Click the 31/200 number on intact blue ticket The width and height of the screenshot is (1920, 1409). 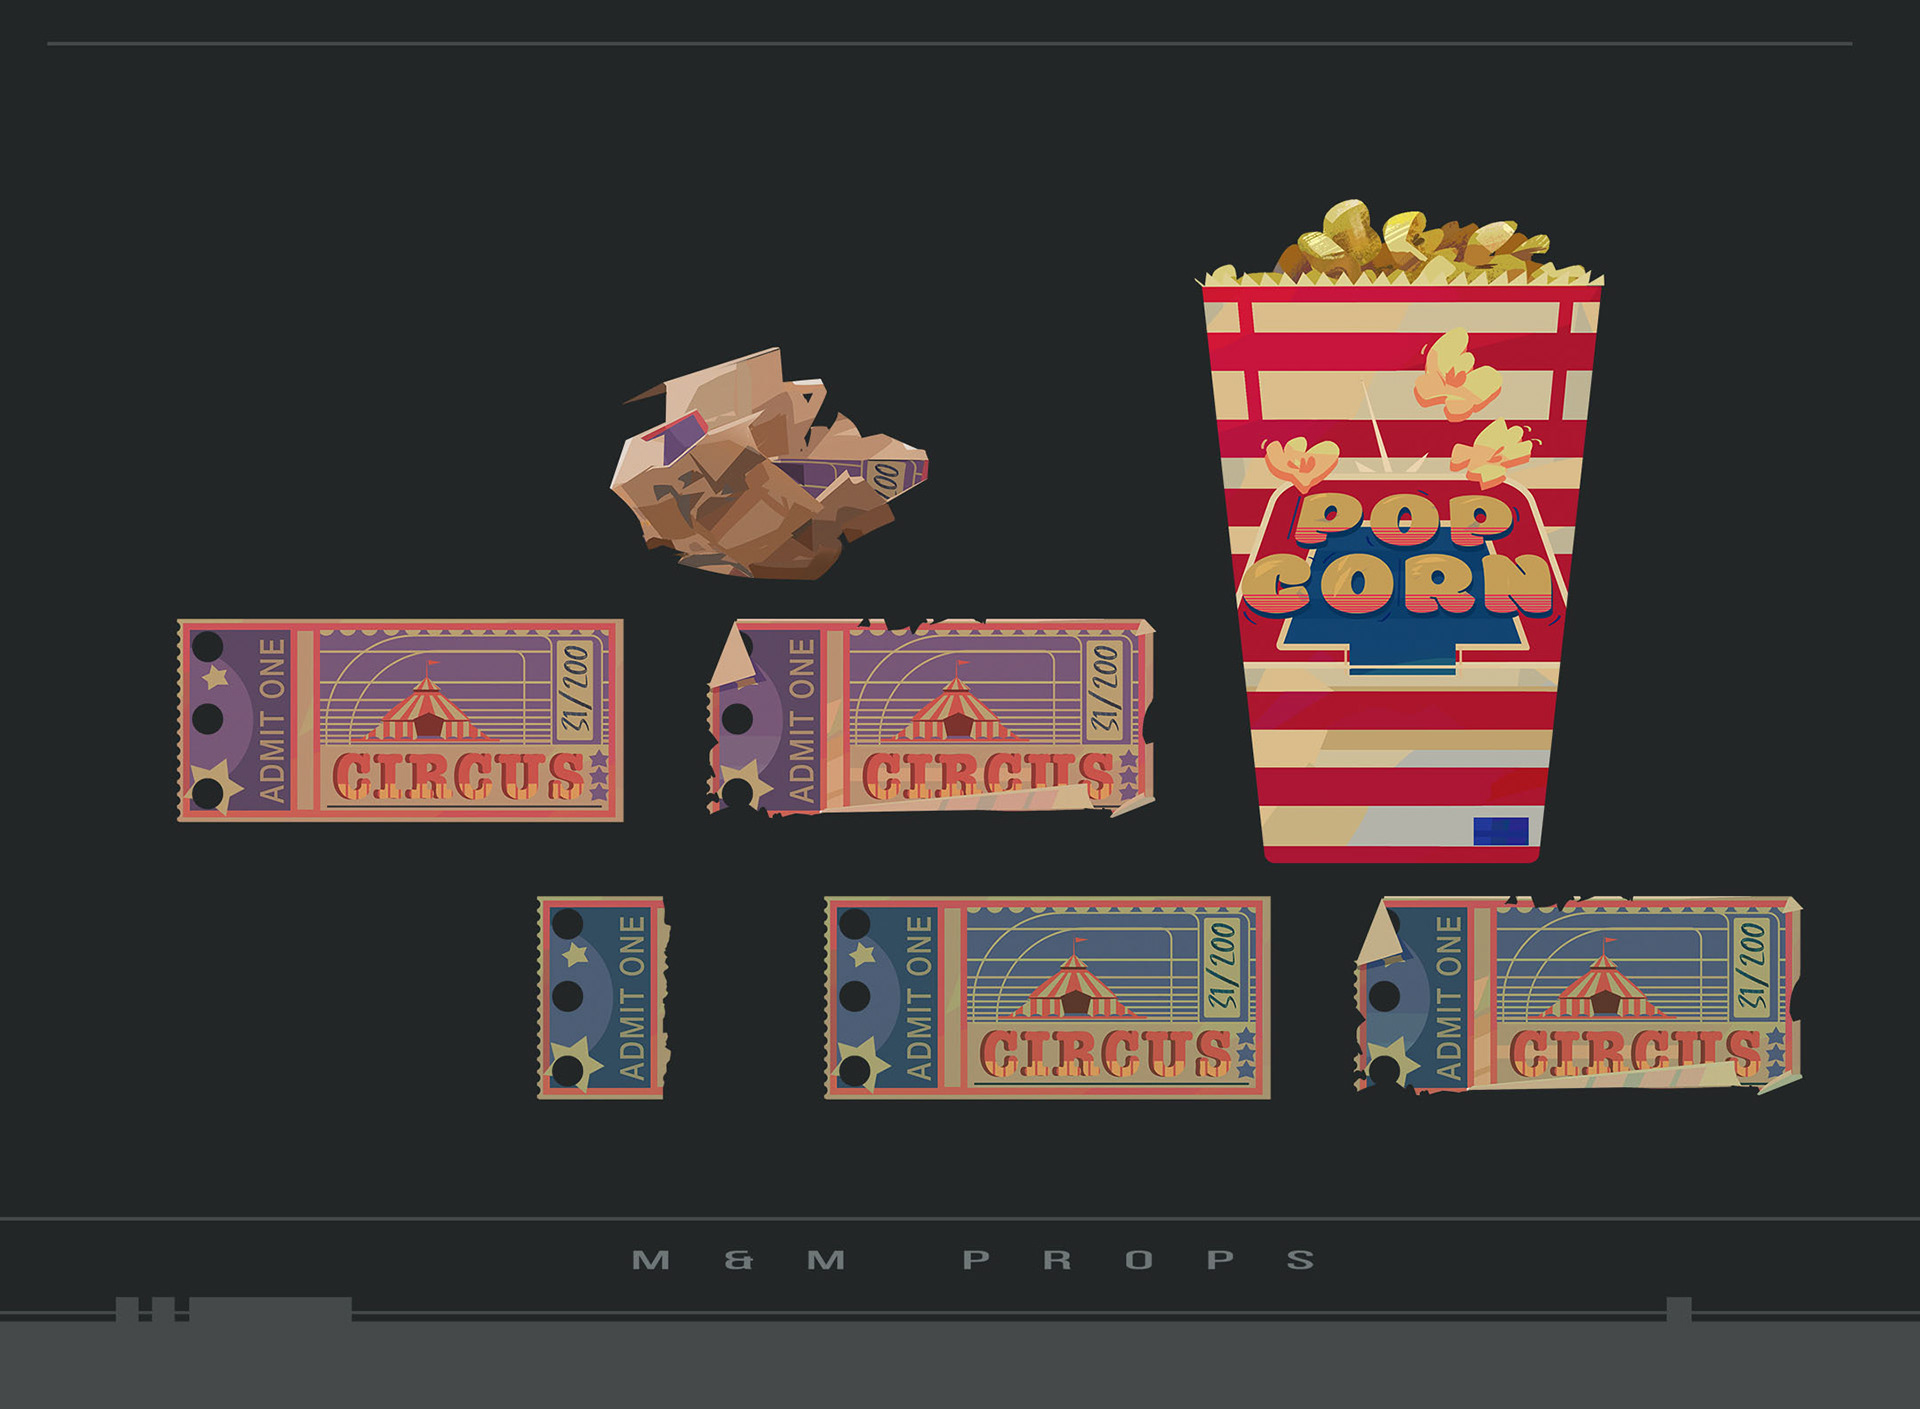1224,967
